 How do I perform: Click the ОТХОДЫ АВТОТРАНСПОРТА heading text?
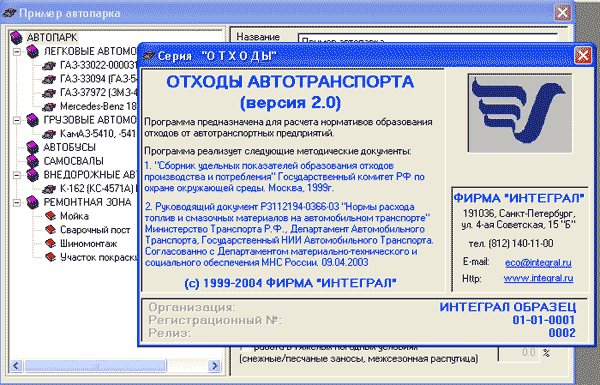coord(290,82)
